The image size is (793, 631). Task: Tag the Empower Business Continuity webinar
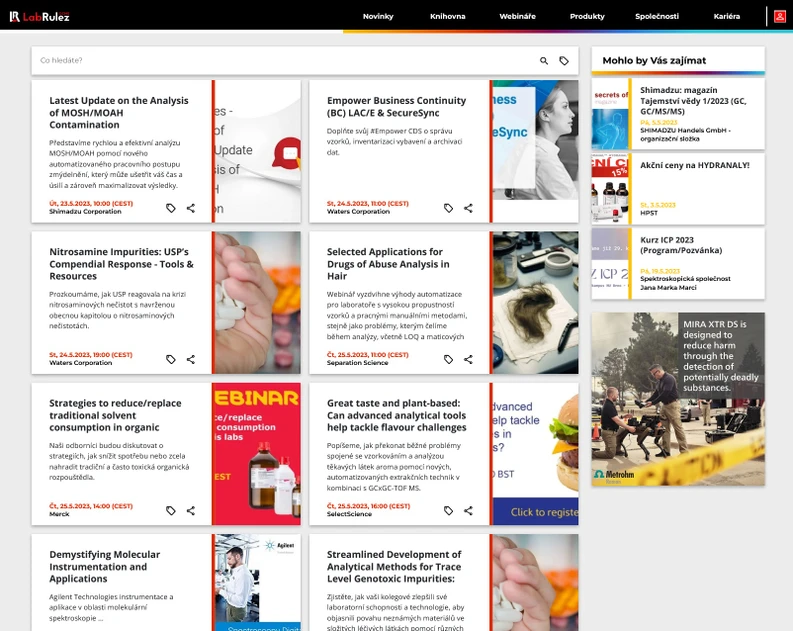pyautogui.click(x=449, y=208)
